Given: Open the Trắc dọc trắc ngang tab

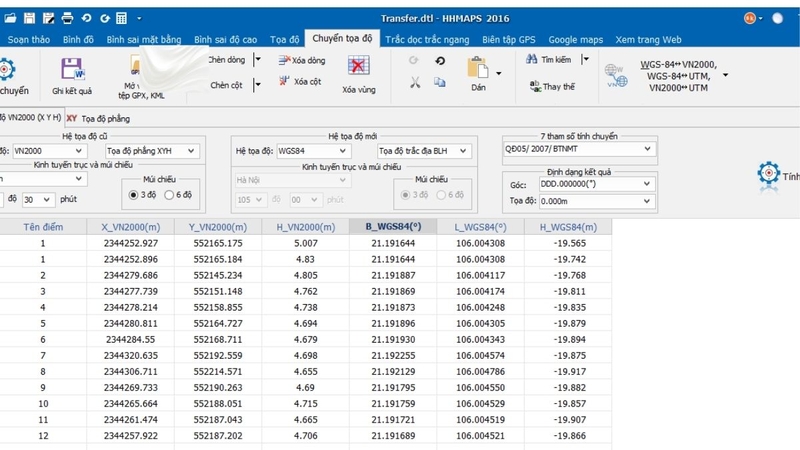Looking at the screenshot, I should click(427, 40).
